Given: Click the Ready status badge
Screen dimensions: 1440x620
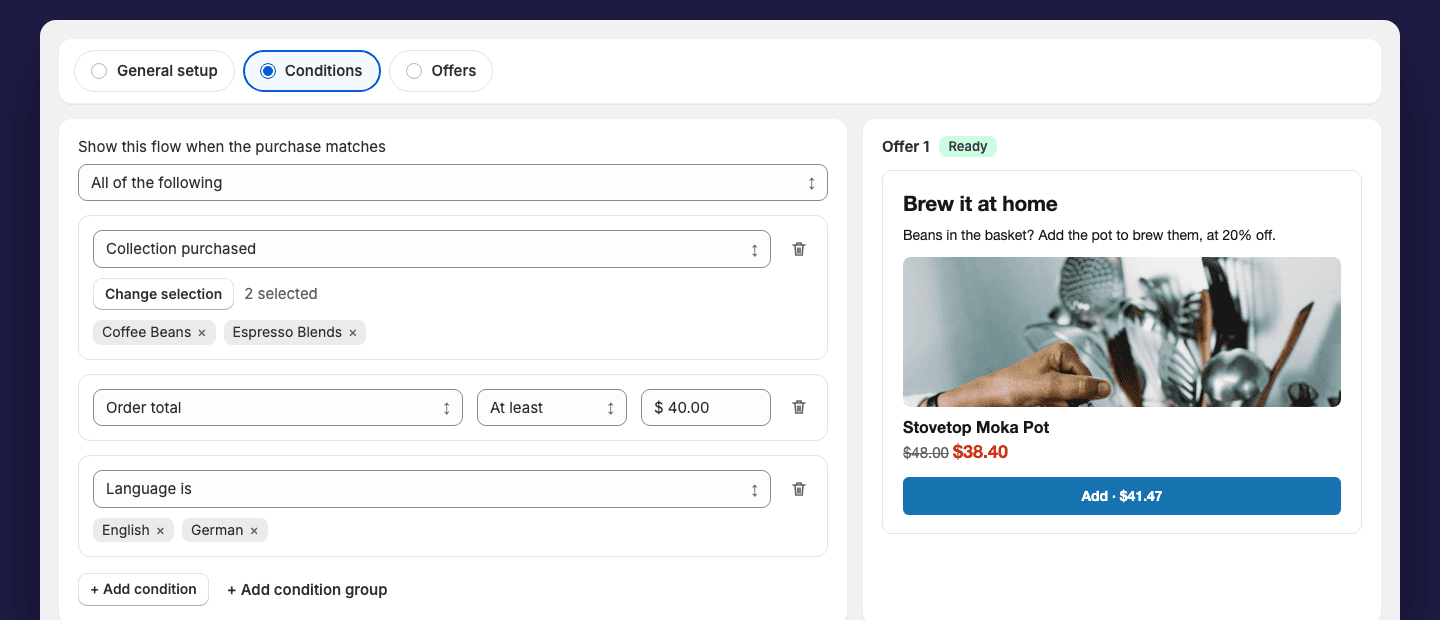Looking at the screenshot, I should click(968, 147).
